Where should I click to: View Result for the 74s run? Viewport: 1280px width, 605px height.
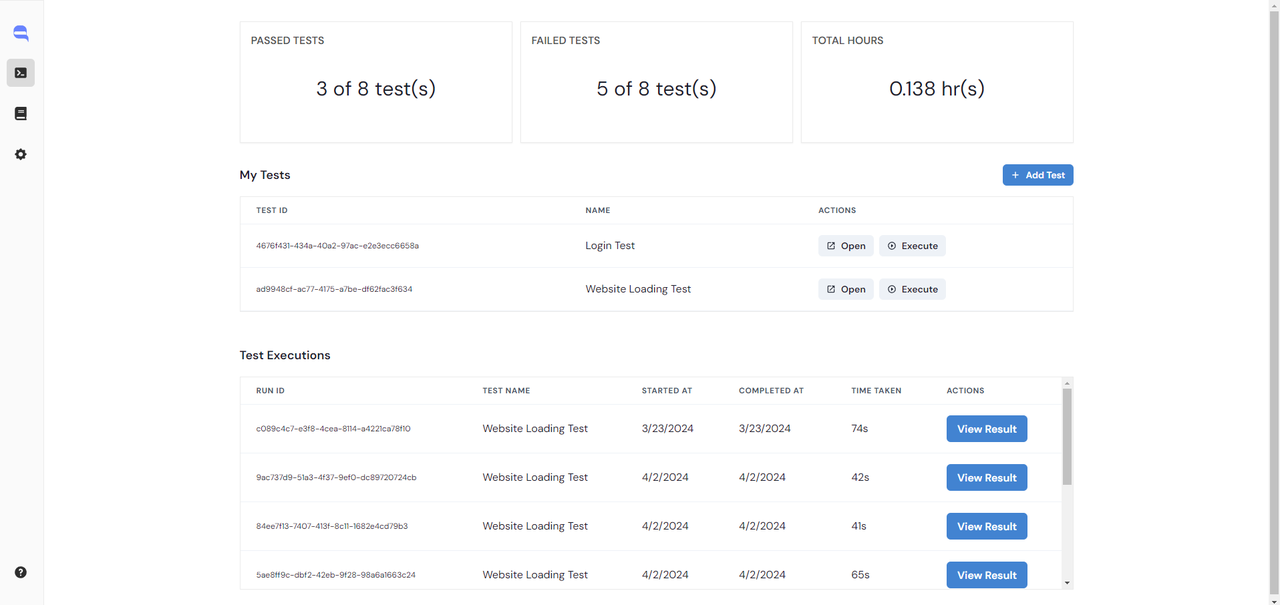pos(987,429)
